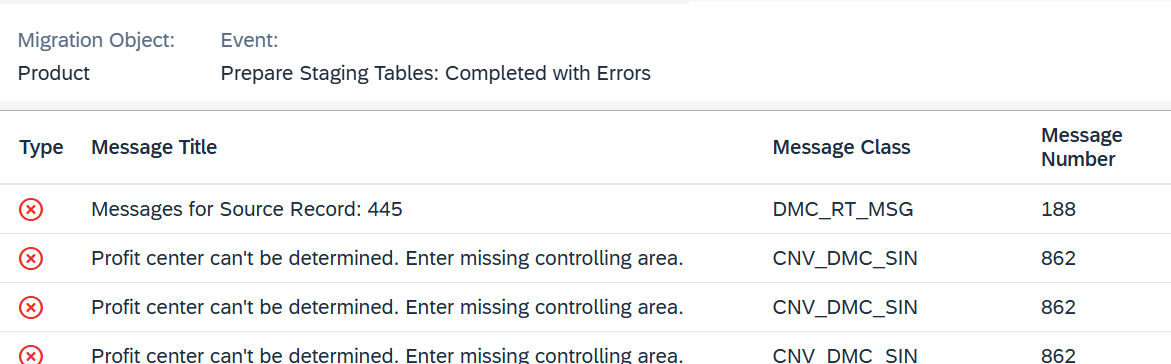Select error icon of first Profit center message
The width and height of the screenshot is (1171, 364).
tap(31, 259)
